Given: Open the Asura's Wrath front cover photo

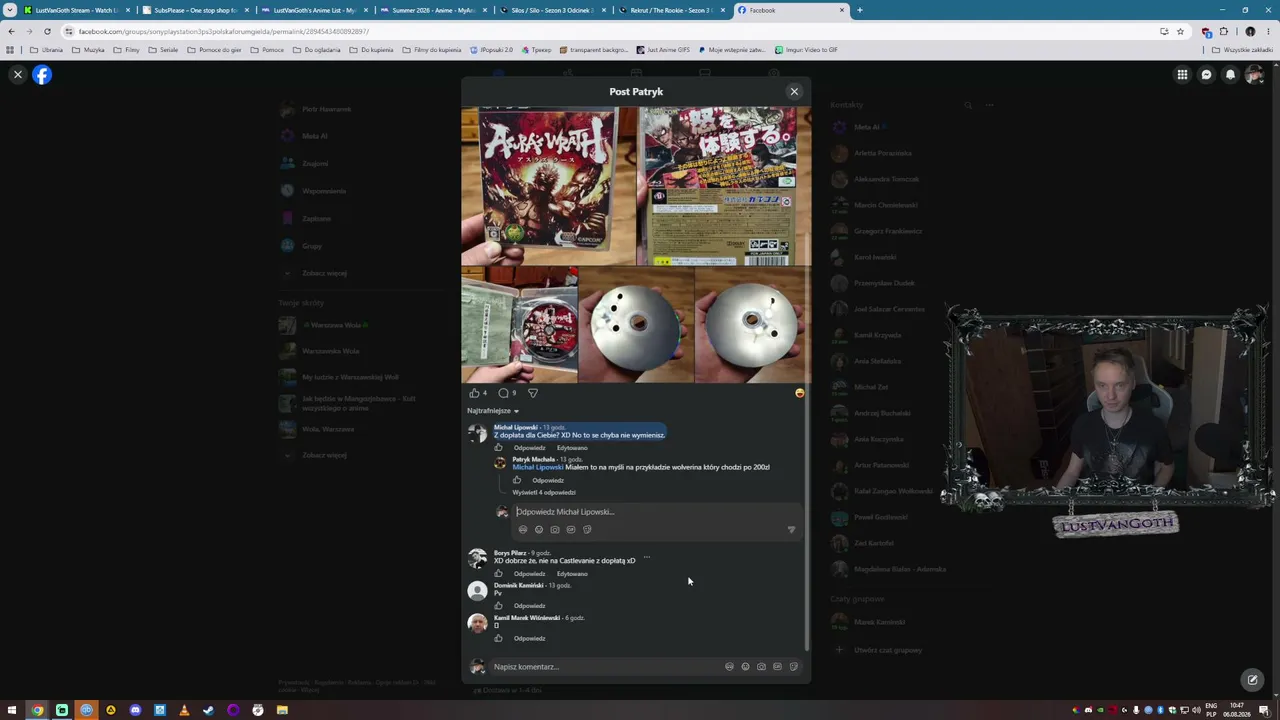Looking at the screenshot, I should point(549,186).
